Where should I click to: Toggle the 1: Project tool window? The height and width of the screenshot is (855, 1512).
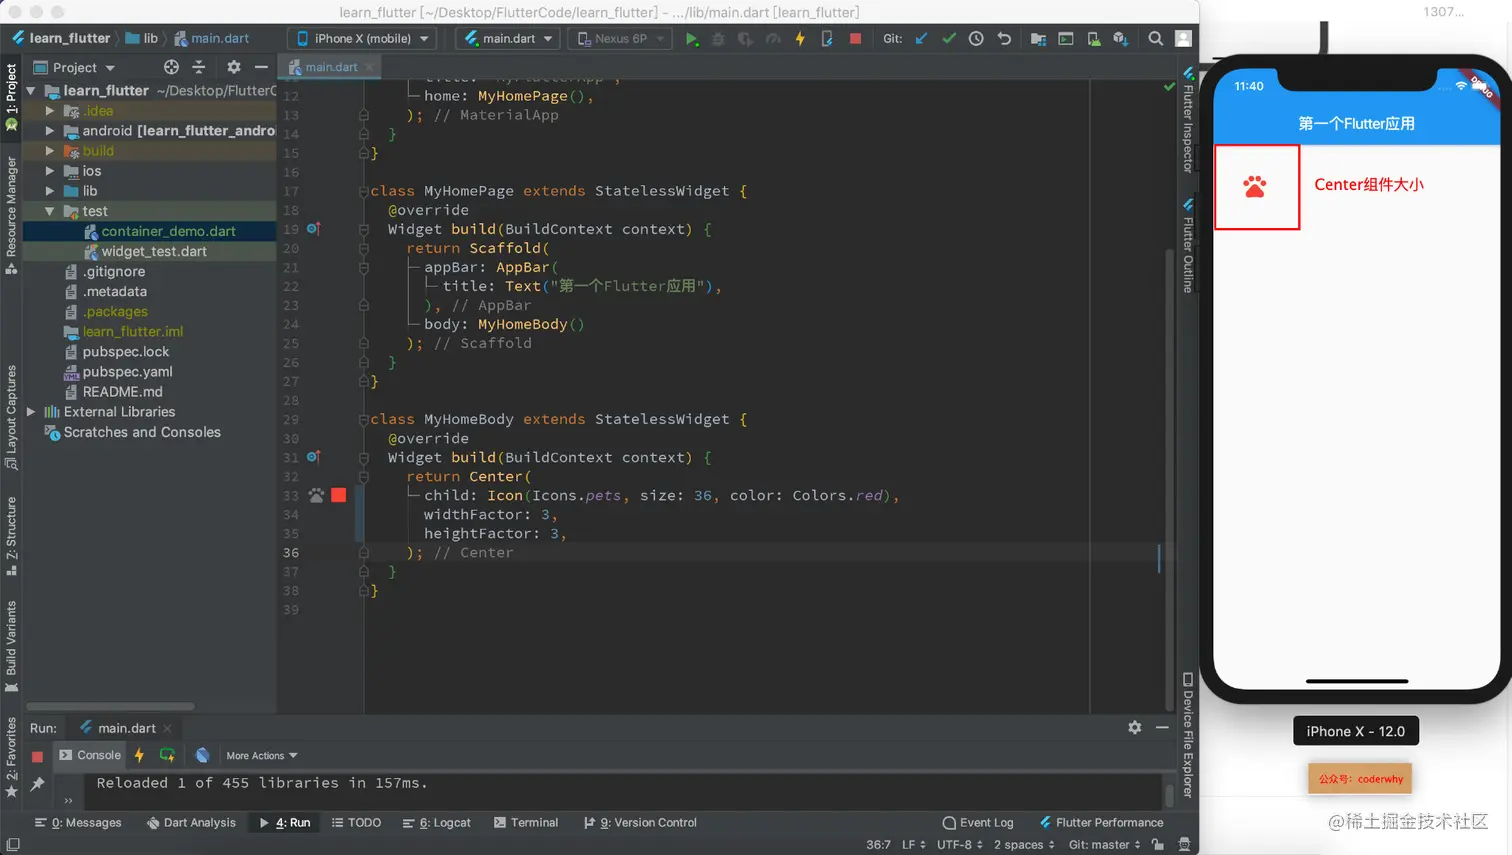tap(11, 96)
